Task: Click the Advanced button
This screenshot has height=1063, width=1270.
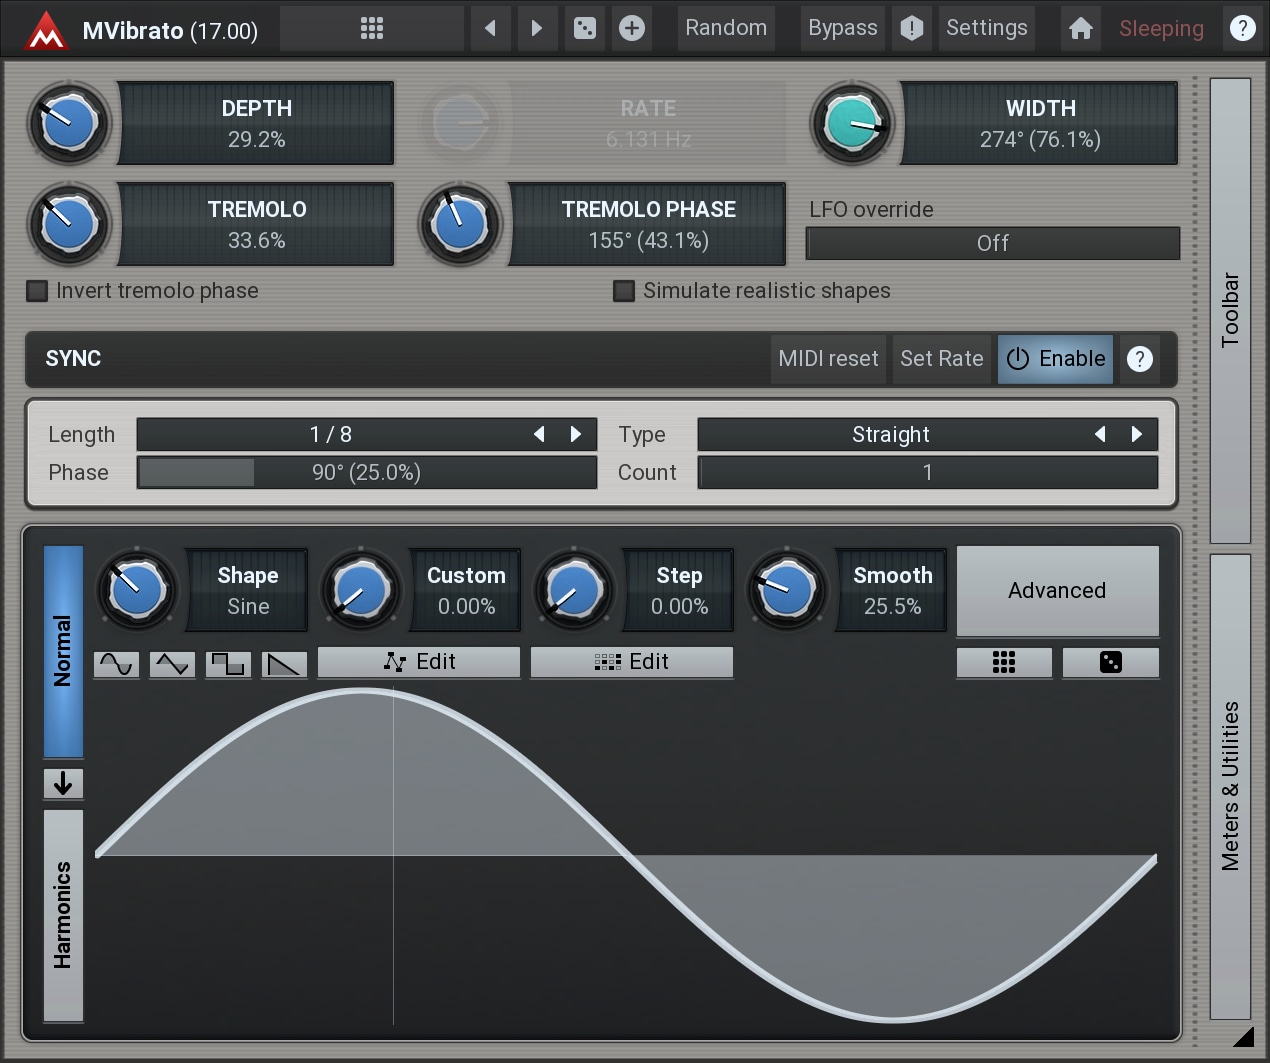Action: tap(1057, 591)
